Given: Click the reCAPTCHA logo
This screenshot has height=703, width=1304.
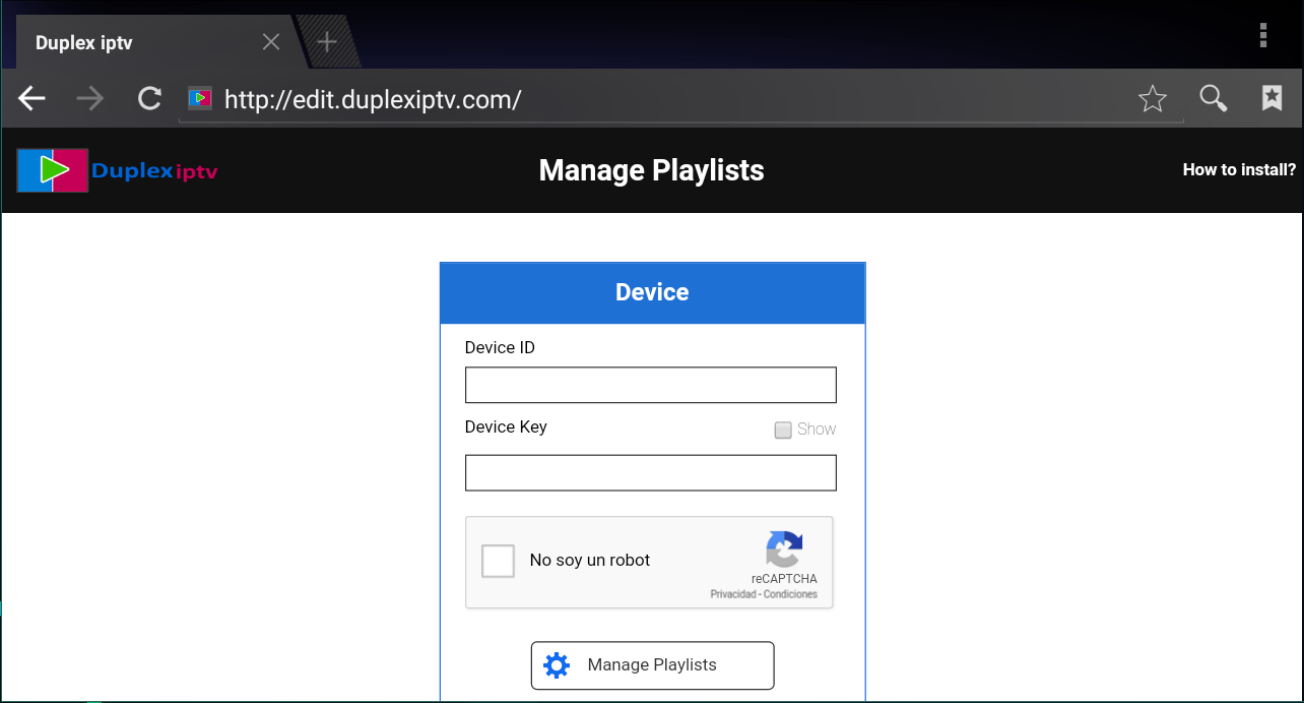Looking at the screenshot, I should coord(784,549).
